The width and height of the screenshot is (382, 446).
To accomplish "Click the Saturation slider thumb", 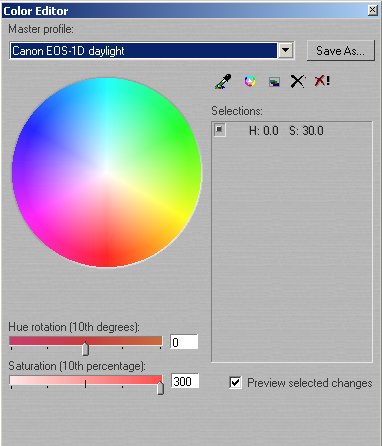I will pyautogui.click(x=160, y=388).
